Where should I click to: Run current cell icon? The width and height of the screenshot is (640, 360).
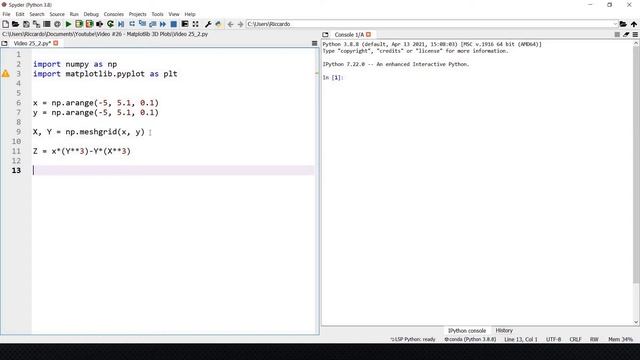tap(79, 24)
